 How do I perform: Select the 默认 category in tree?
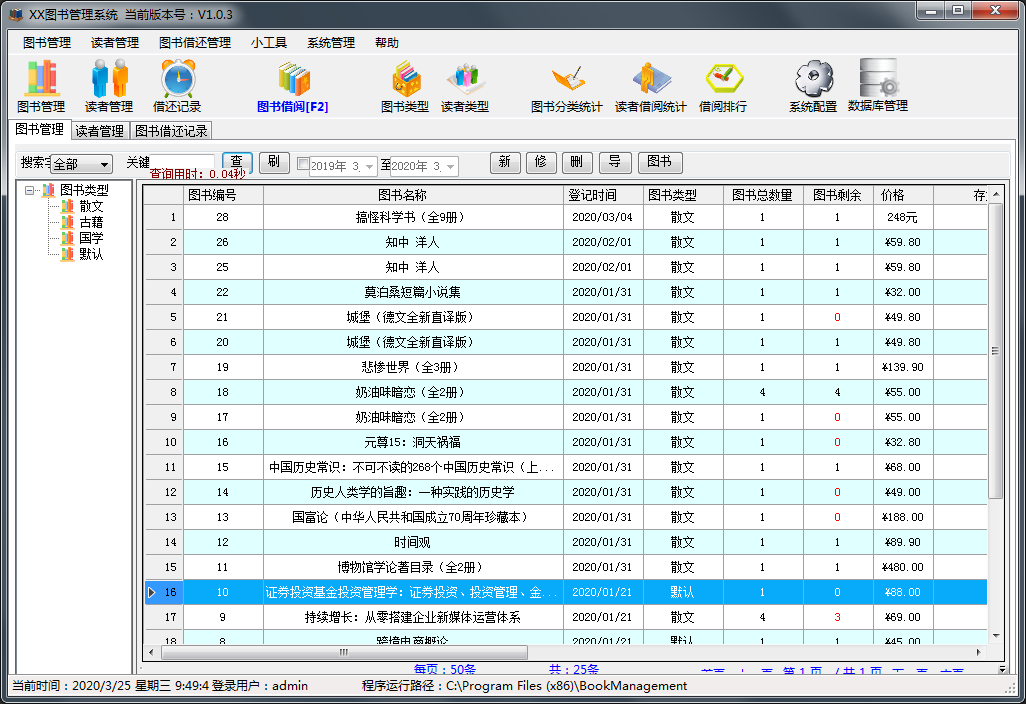click(x=91, y=254)
